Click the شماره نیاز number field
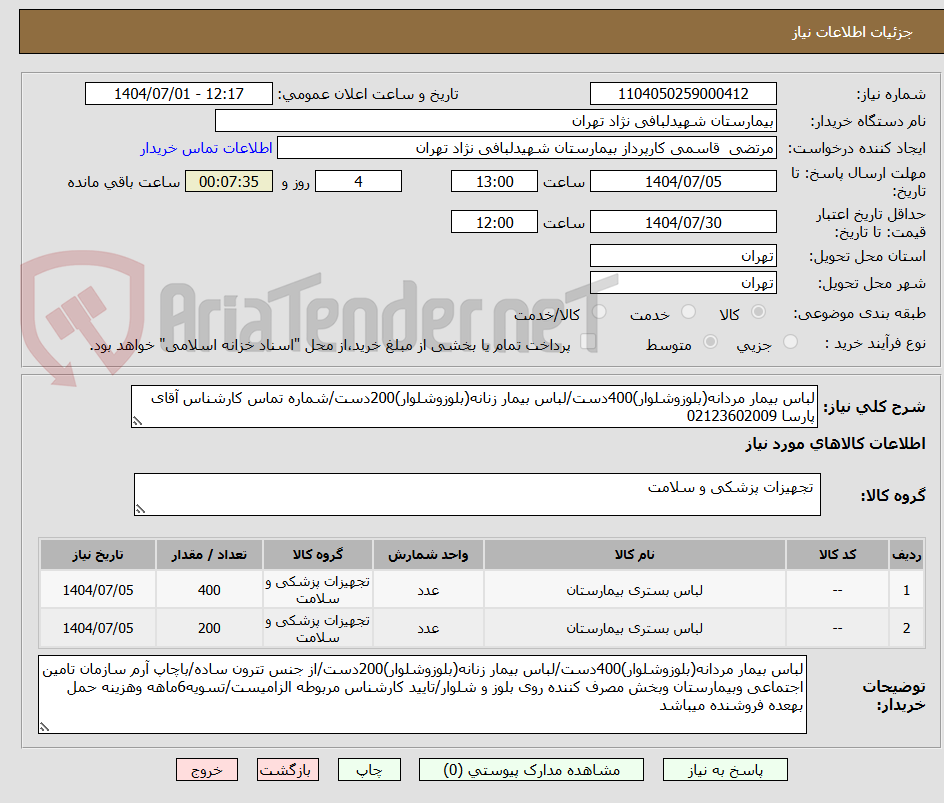Image resolution: width=944 pixels, height=803 pixels. coord(685,93)
